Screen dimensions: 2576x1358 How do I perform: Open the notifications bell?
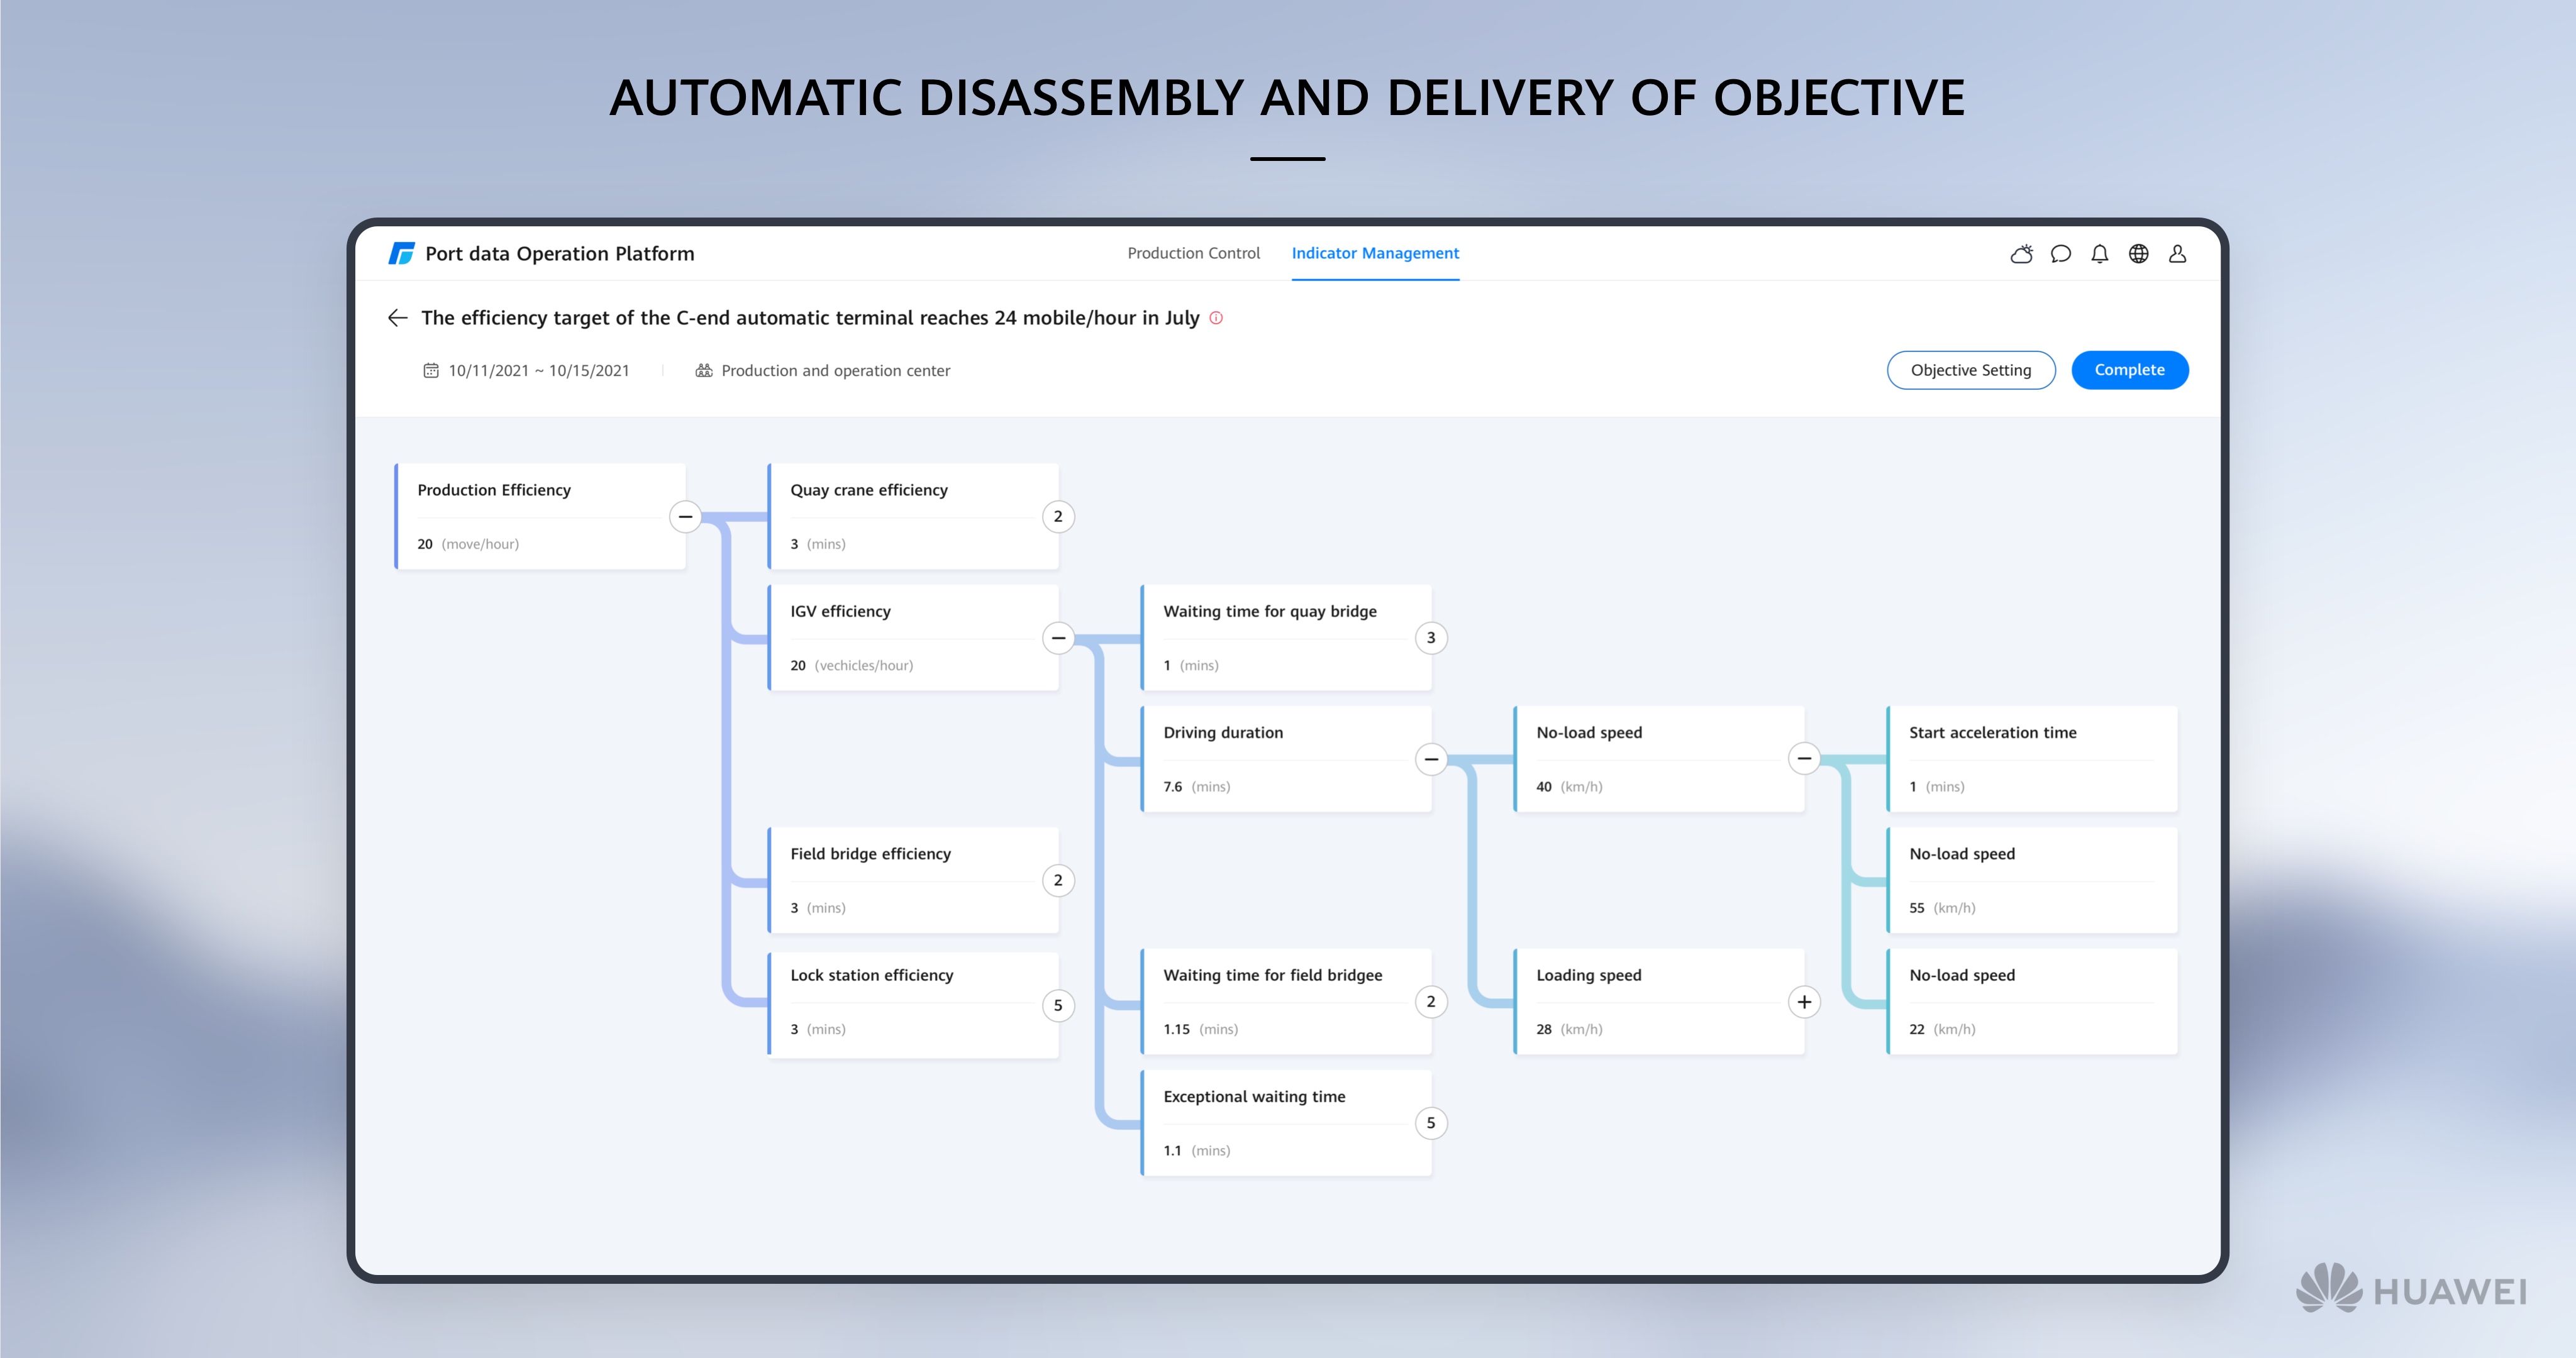(x=2099, y=254)
